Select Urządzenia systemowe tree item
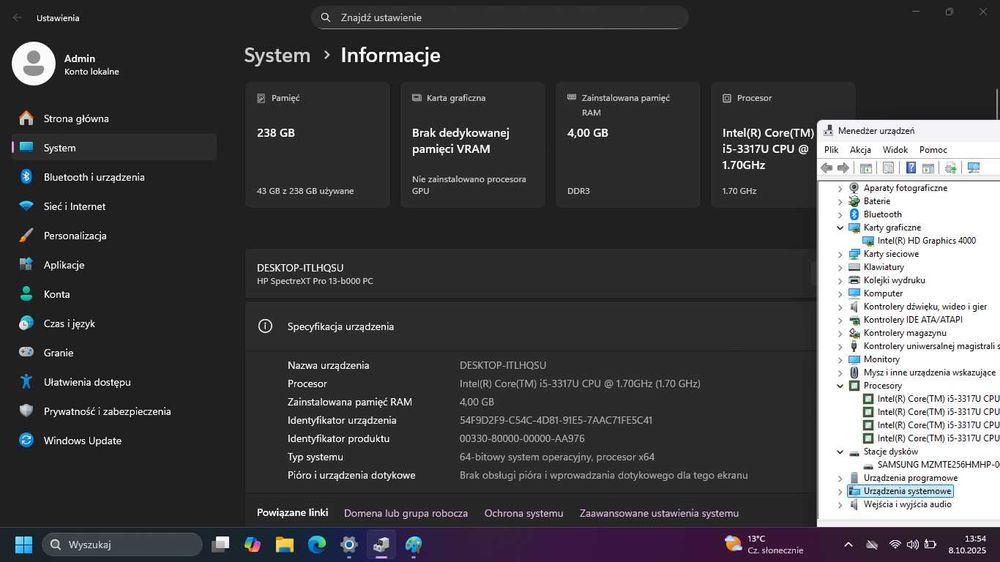Screen dimensions: 1000x562 click(x=907, y=491)
